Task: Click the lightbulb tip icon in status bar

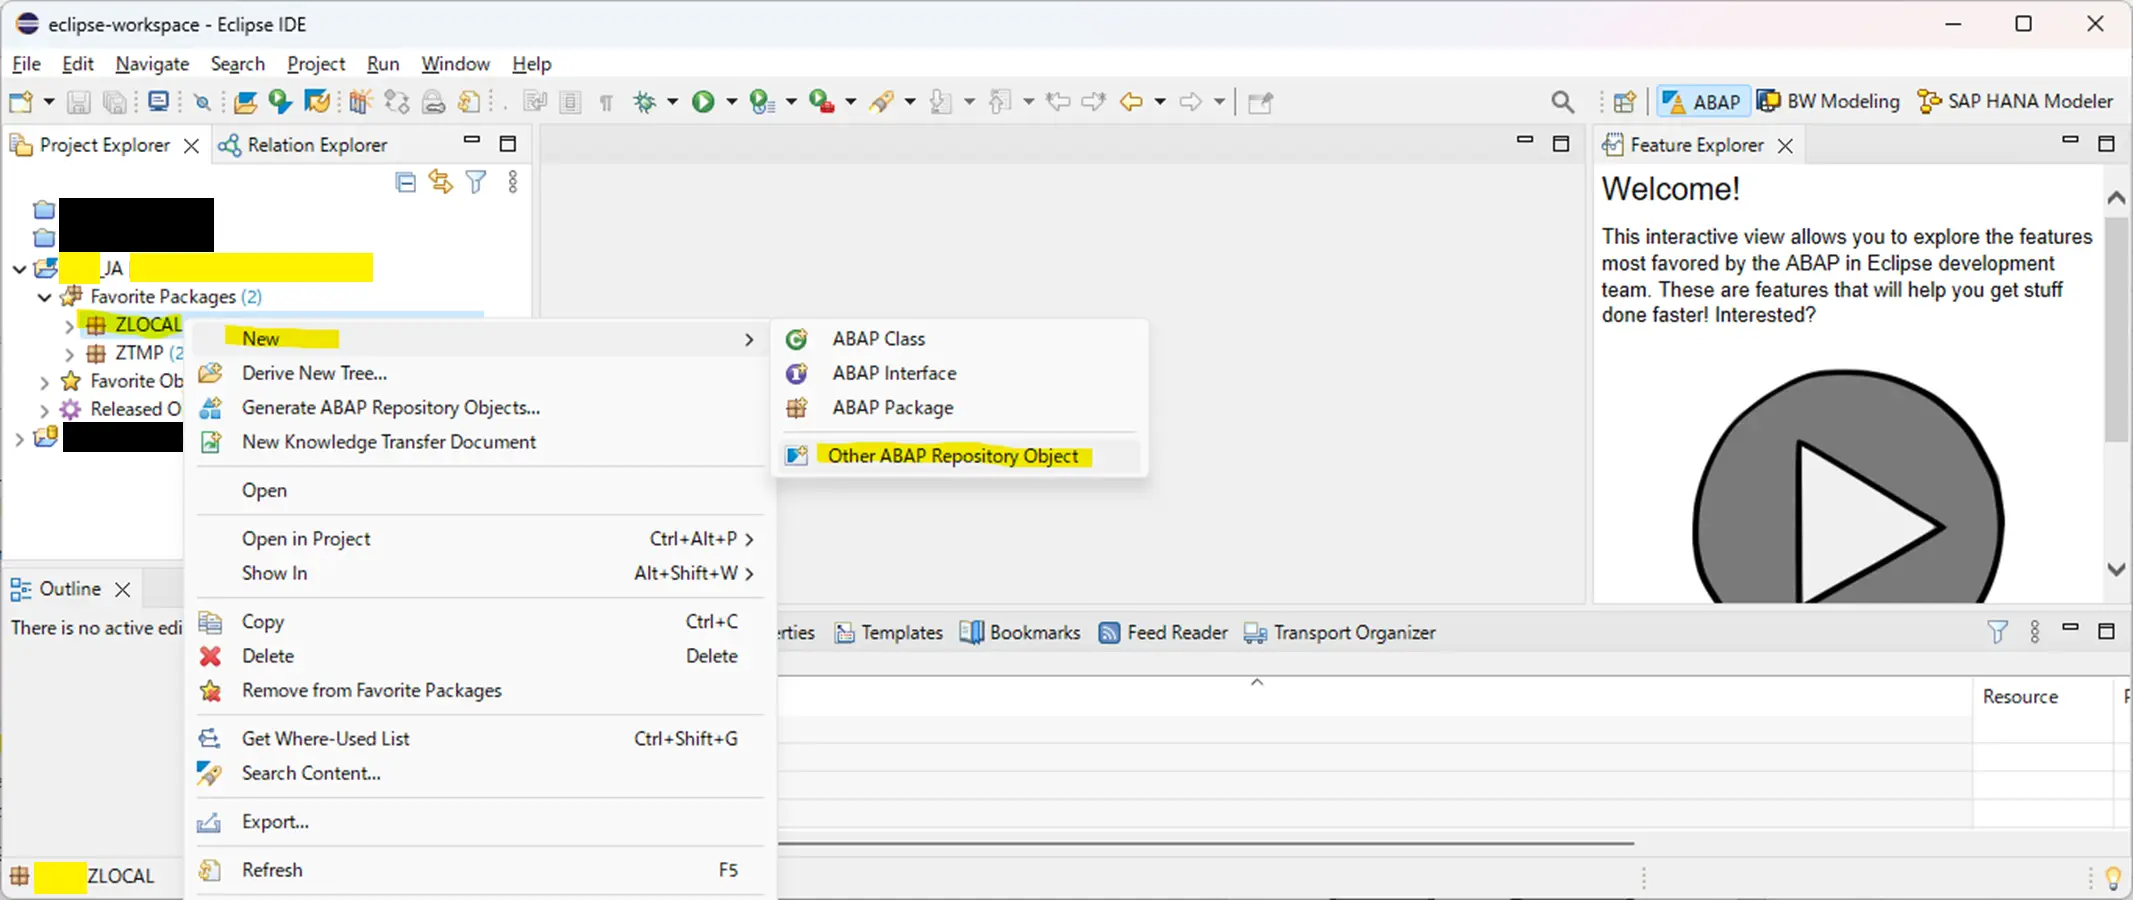Action: click(x=2112, y=878)
